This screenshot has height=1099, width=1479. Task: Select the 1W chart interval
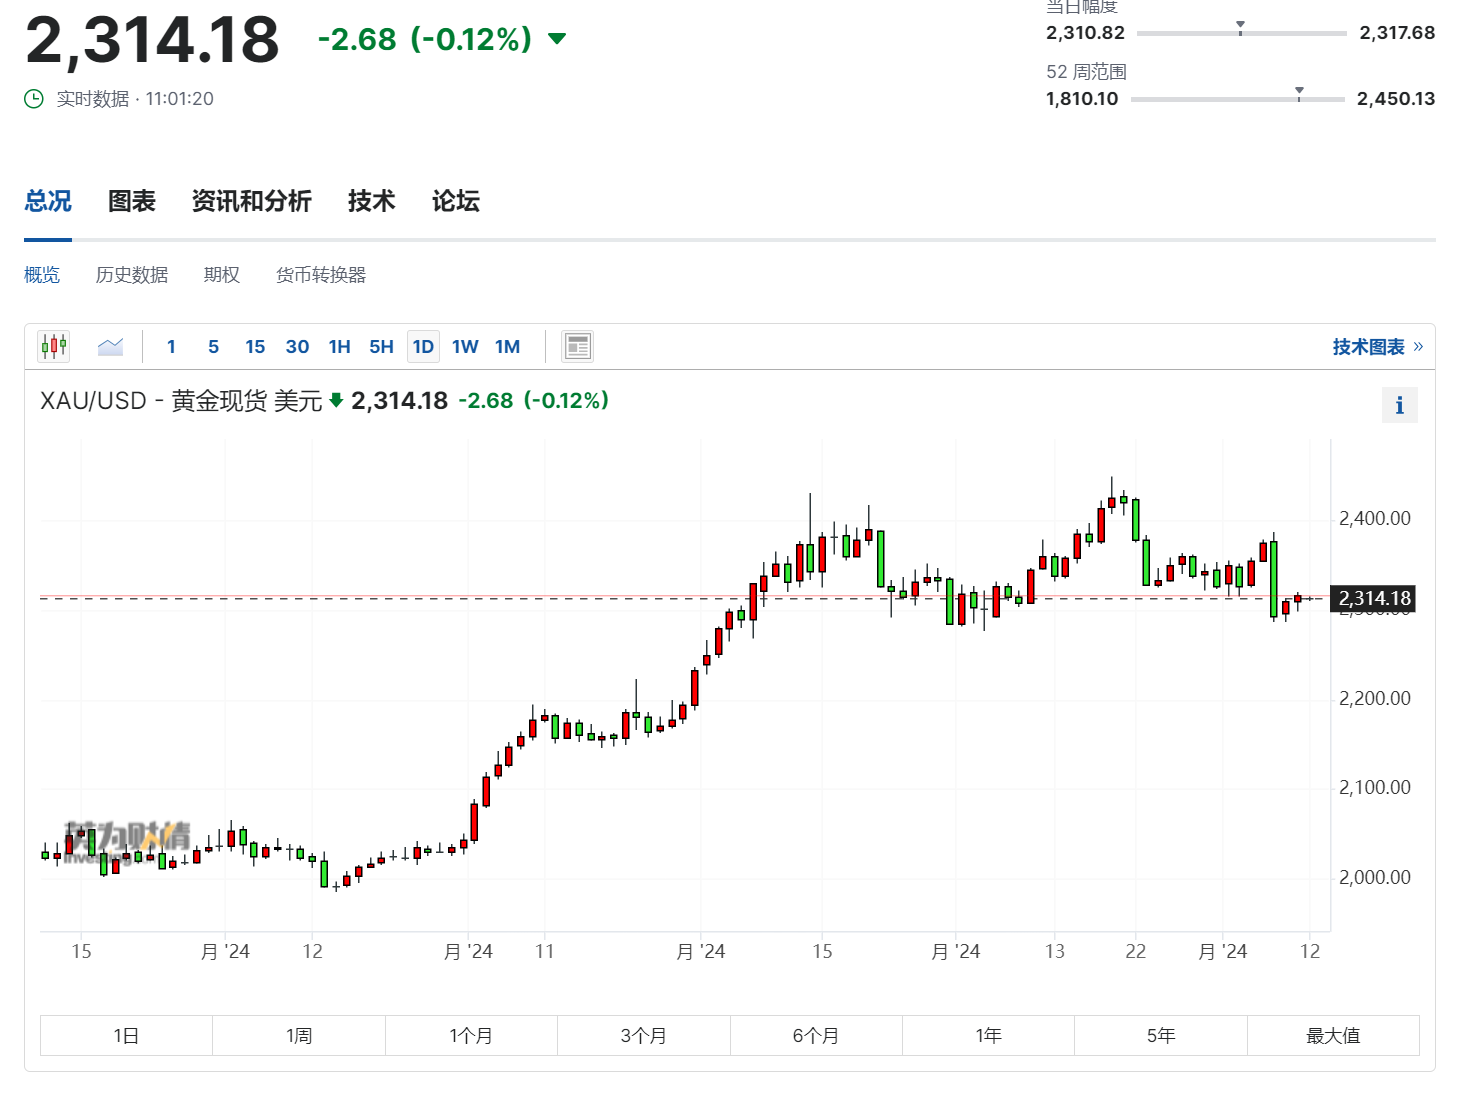point(465,347)
